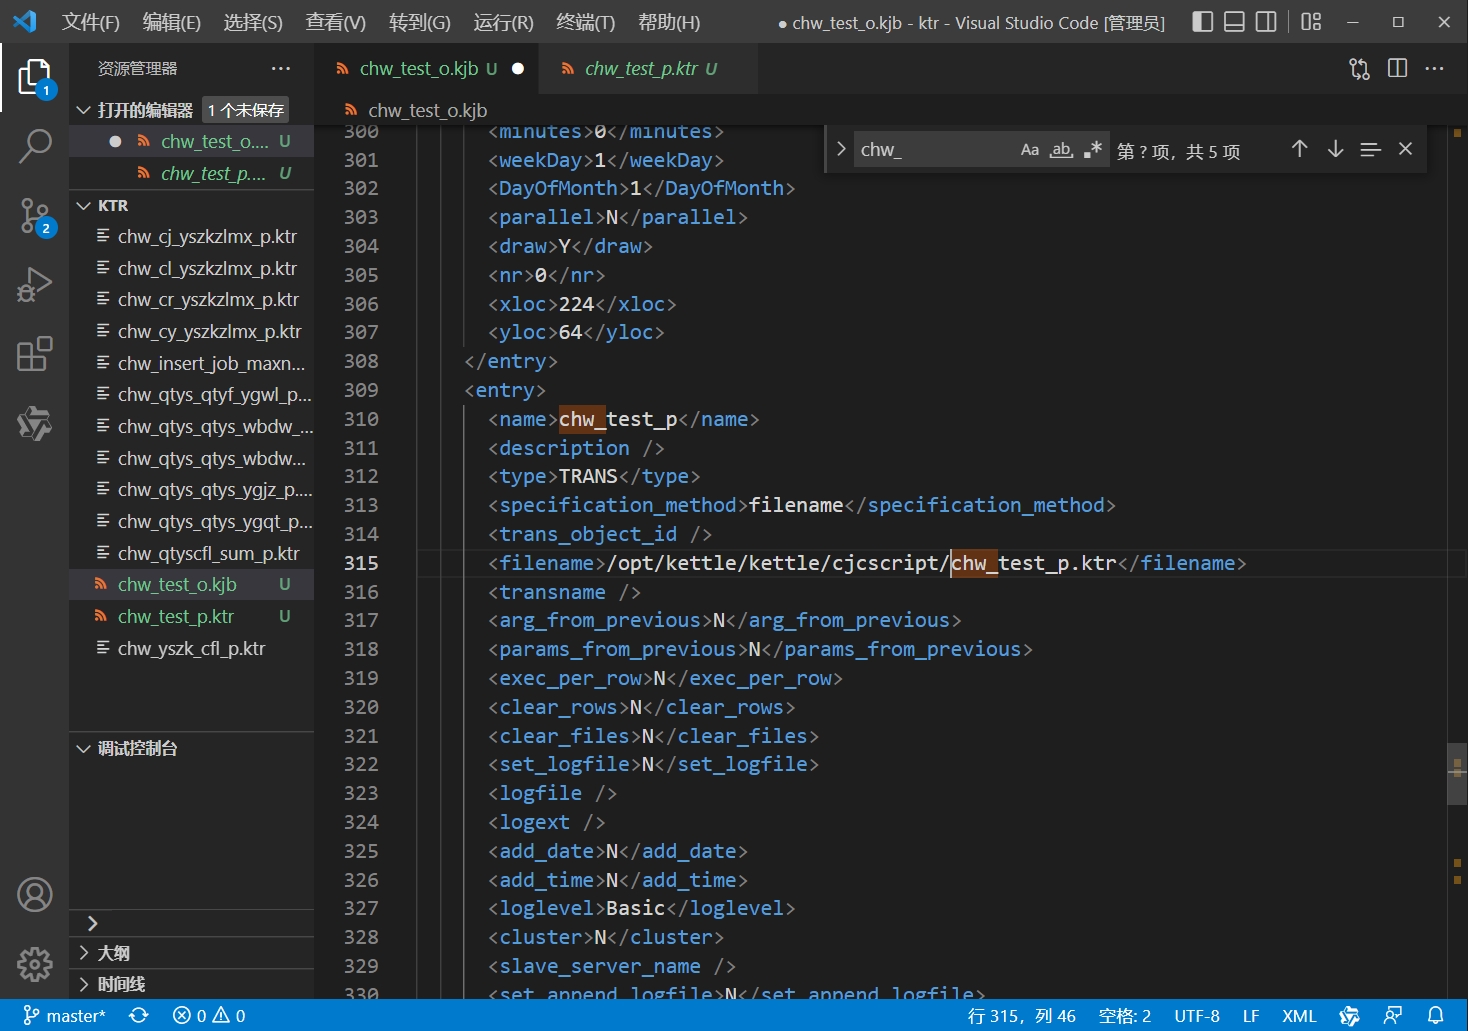Close the find widget
Screen dimensions: 1468x1031
click(x=1405, y=149)
